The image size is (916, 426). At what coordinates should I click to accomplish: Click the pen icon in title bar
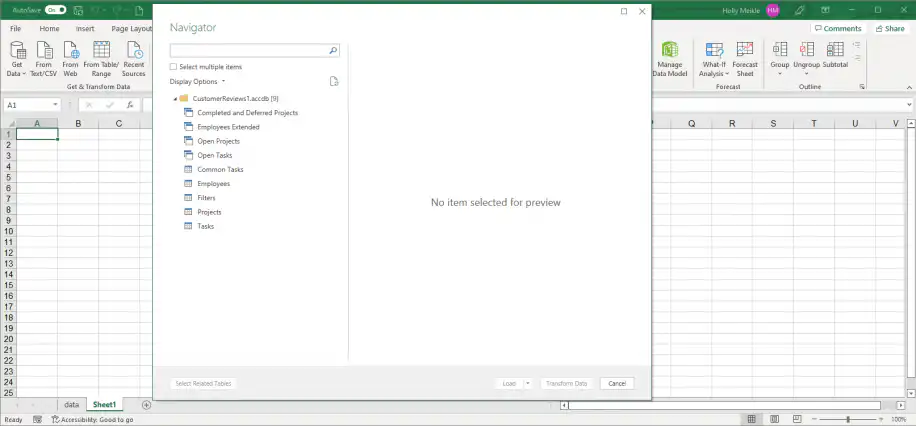coord(800,11)
